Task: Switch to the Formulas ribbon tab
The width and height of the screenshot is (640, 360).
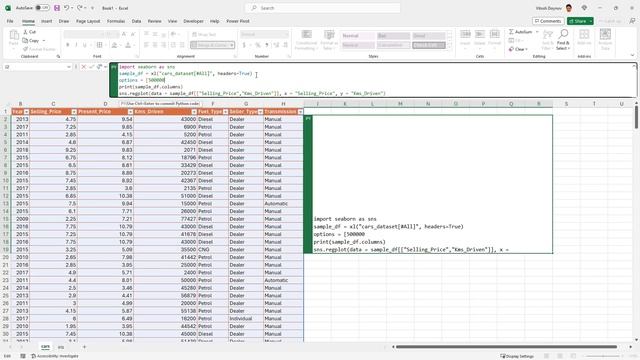Action: pyautogui.click(x=116, y=21)
